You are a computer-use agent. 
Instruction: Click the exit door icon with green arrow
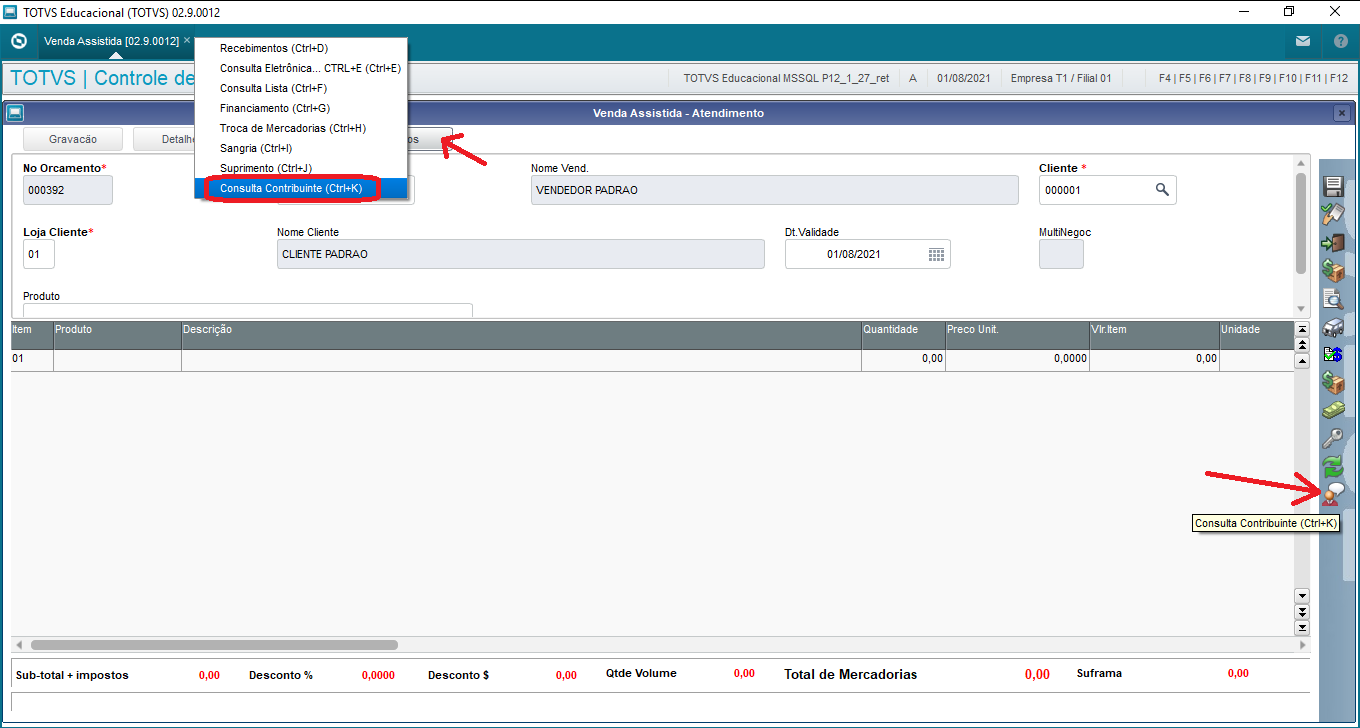[x=1333, y=242]
